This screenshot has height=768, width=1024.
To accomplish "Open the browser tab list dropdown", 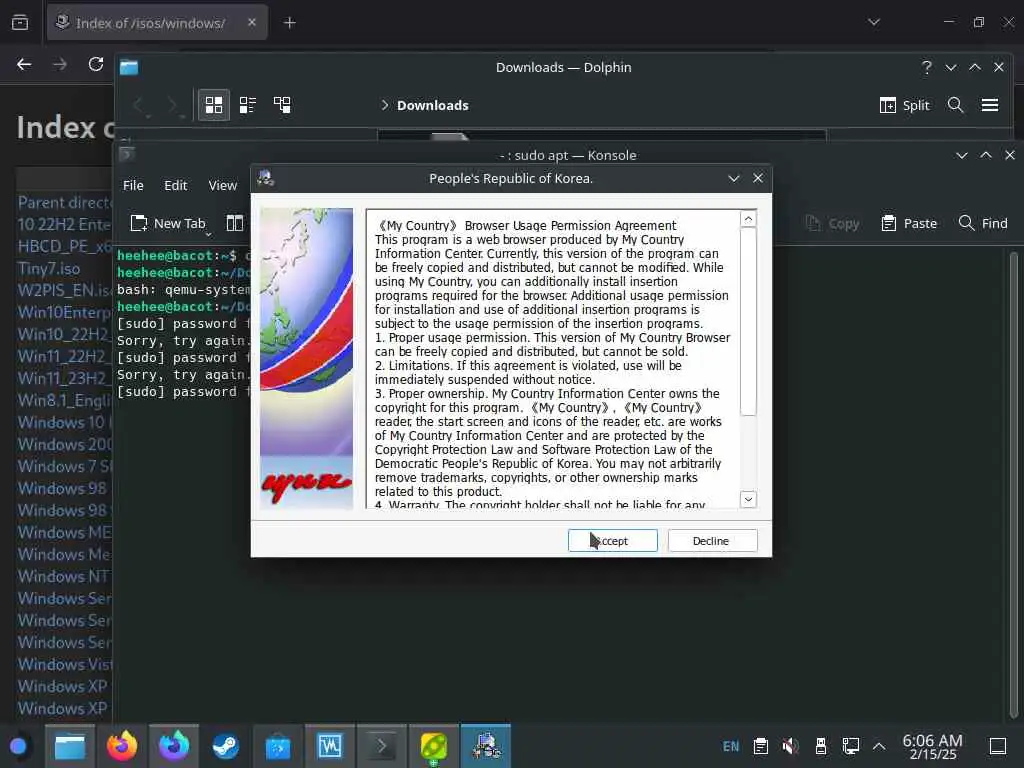I will (874, 22).
